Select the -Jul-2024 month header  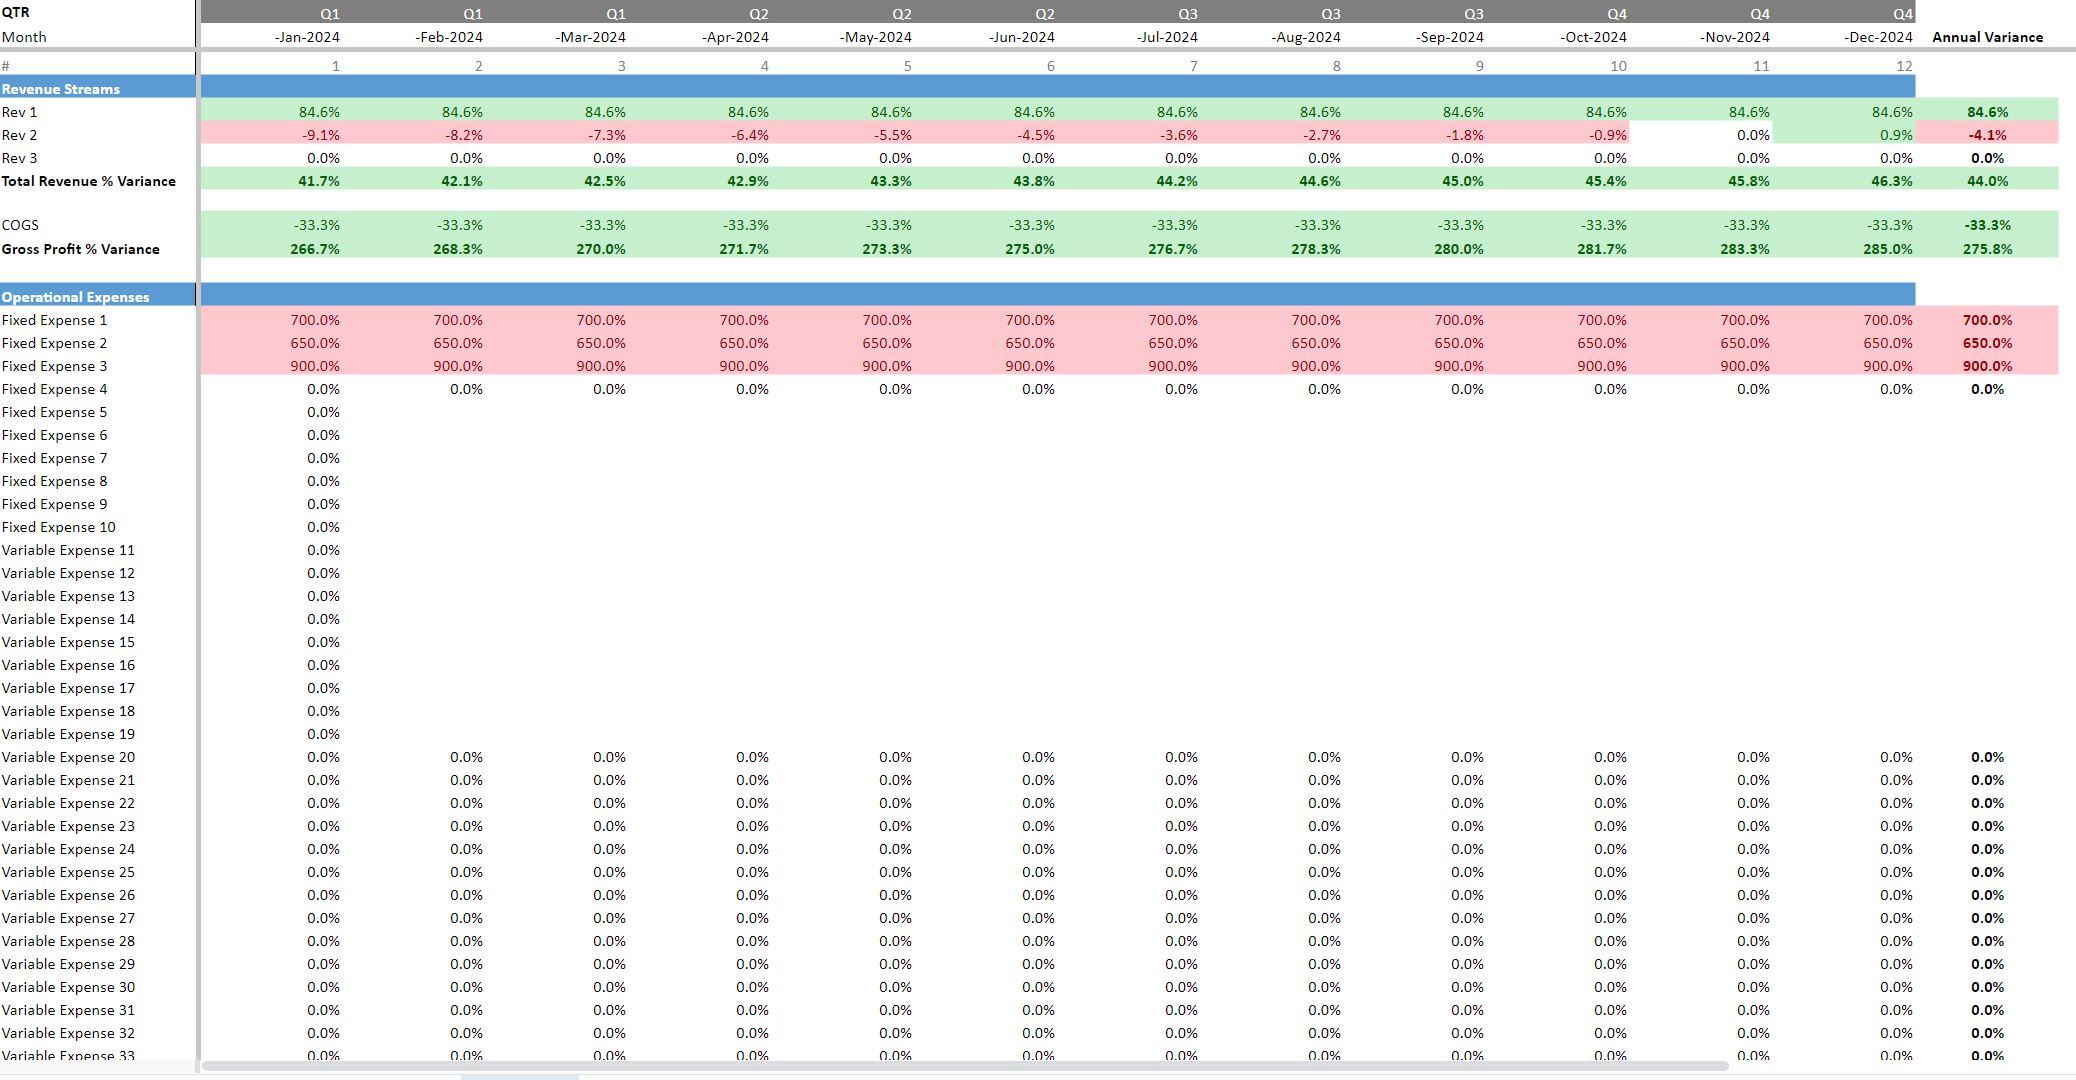coord(1167,37)
